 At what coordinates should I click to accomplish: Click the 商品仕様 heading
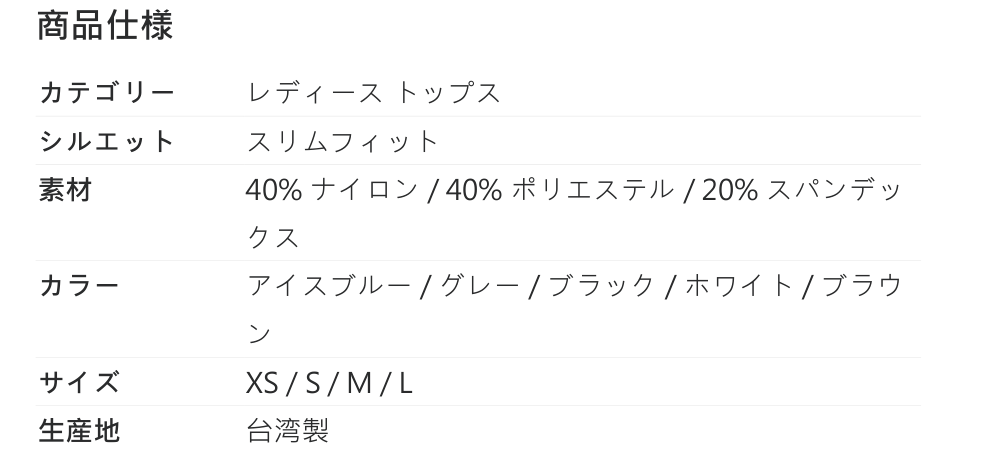pos(105,26)
